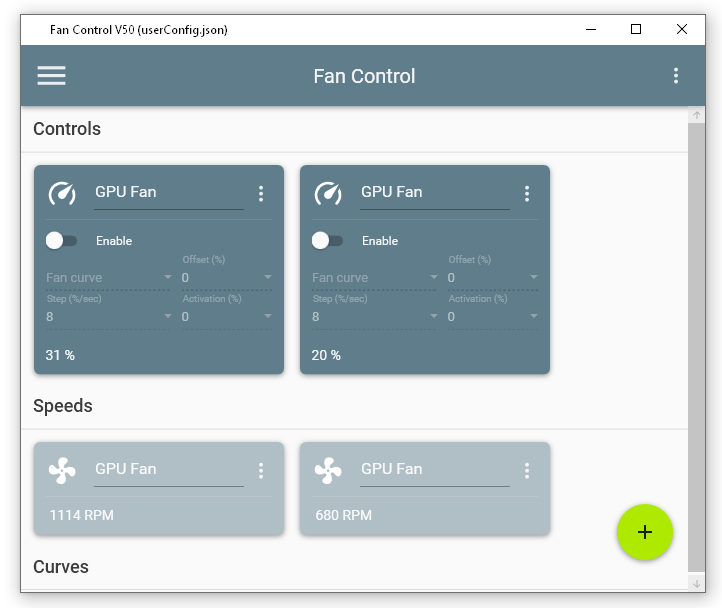Click Enable label on 31 % control card
Screen dimensions: 722x608
pyautogui.click(x=114, y=240)
